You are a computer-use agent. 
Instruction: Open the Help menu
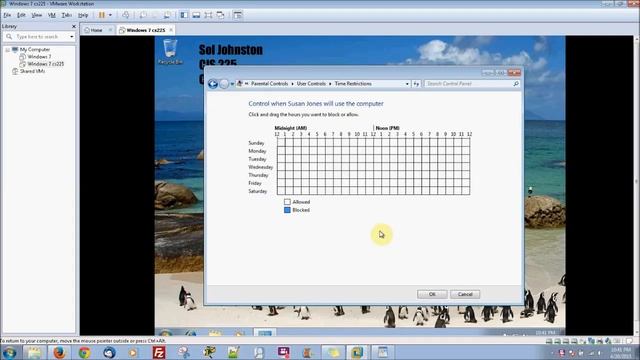83,15
